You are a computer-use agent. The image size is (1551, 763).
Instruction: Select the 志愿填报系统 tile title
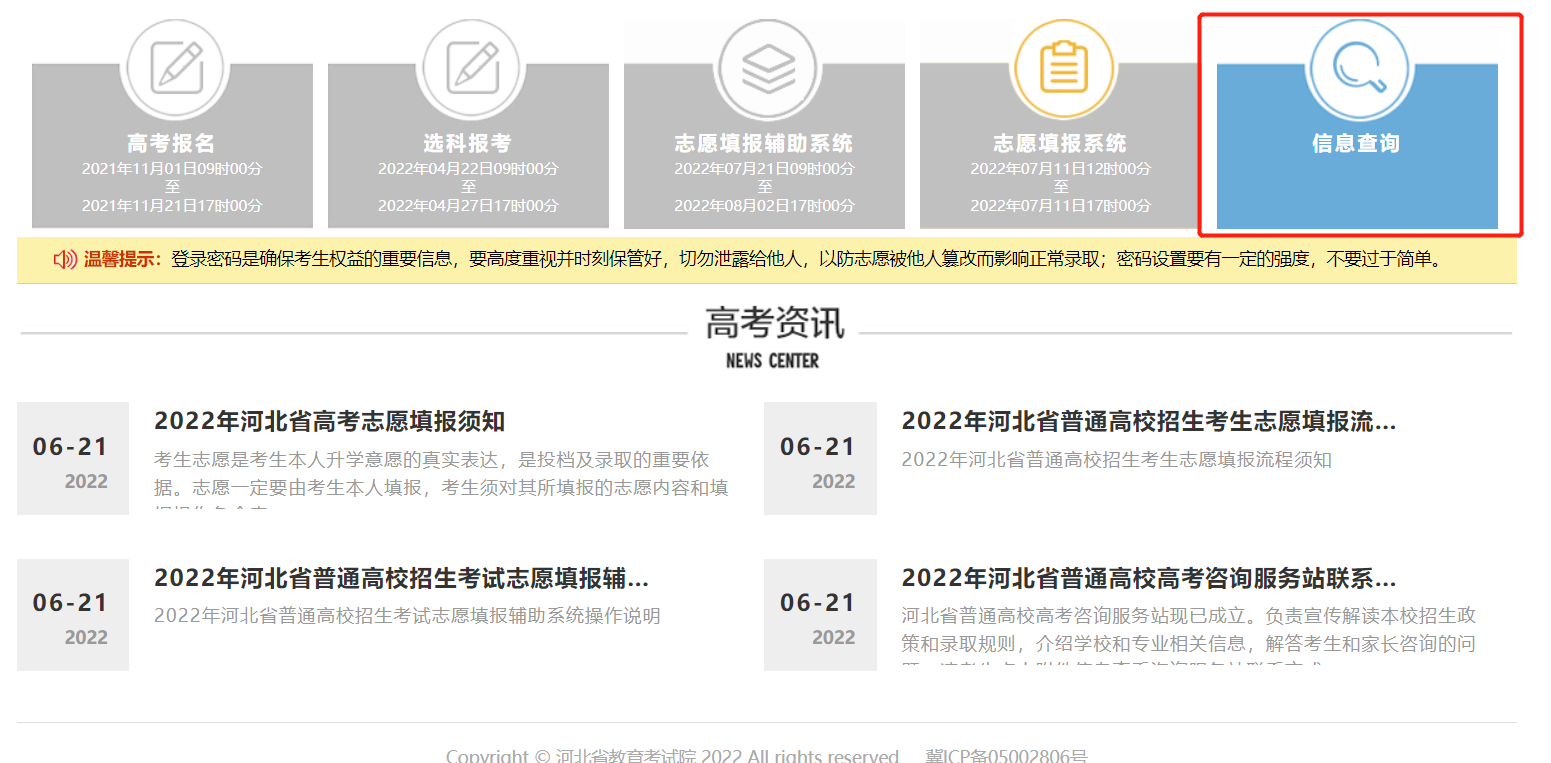pyautogui.click(x=1059, y=143)
